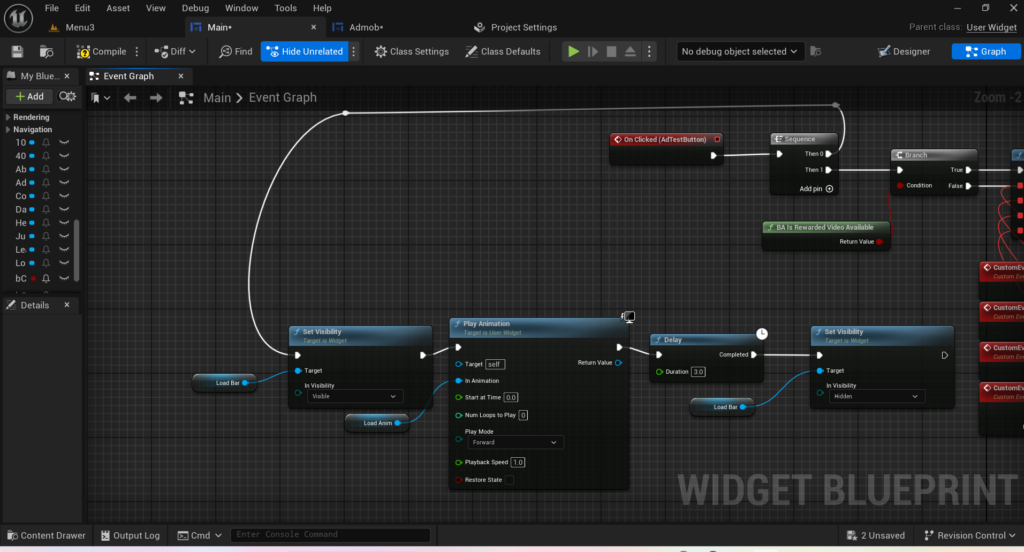1024x552 pixels.
Task: Compile the blueprint
Action: click(101, 52)
